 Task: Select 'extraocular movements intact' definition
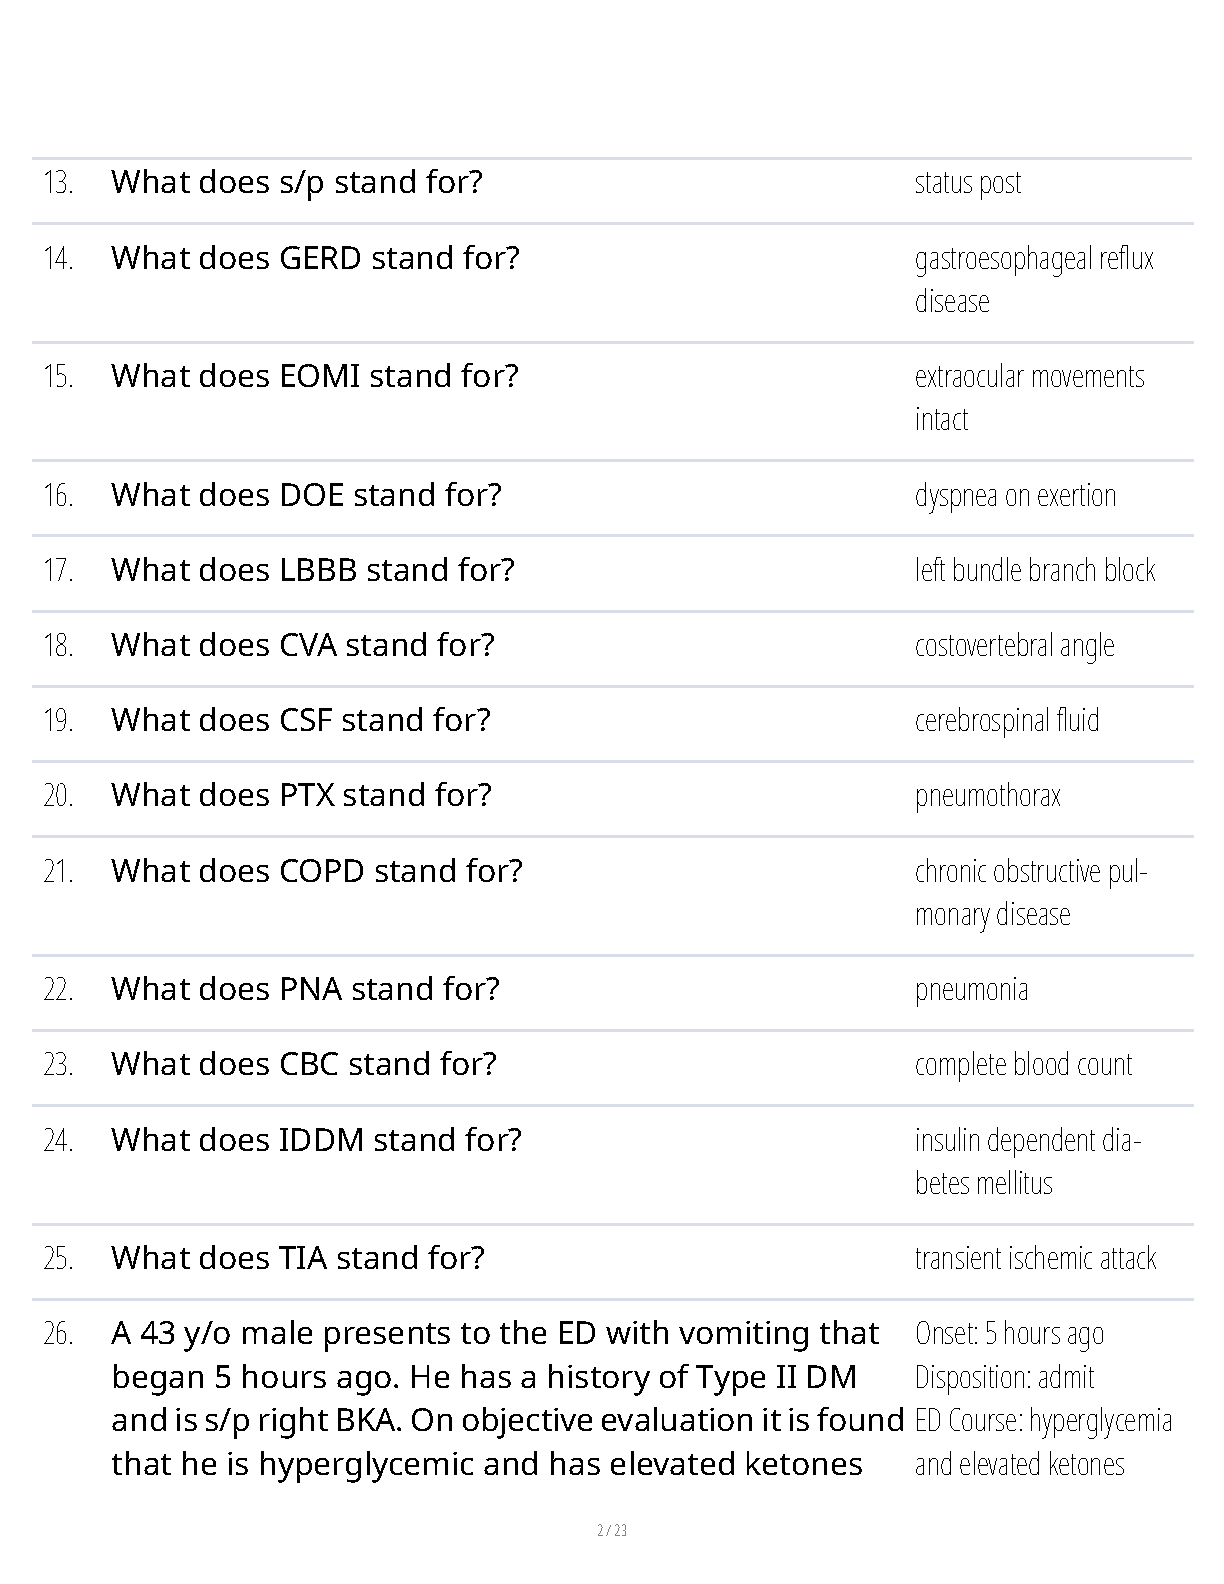1029,398
